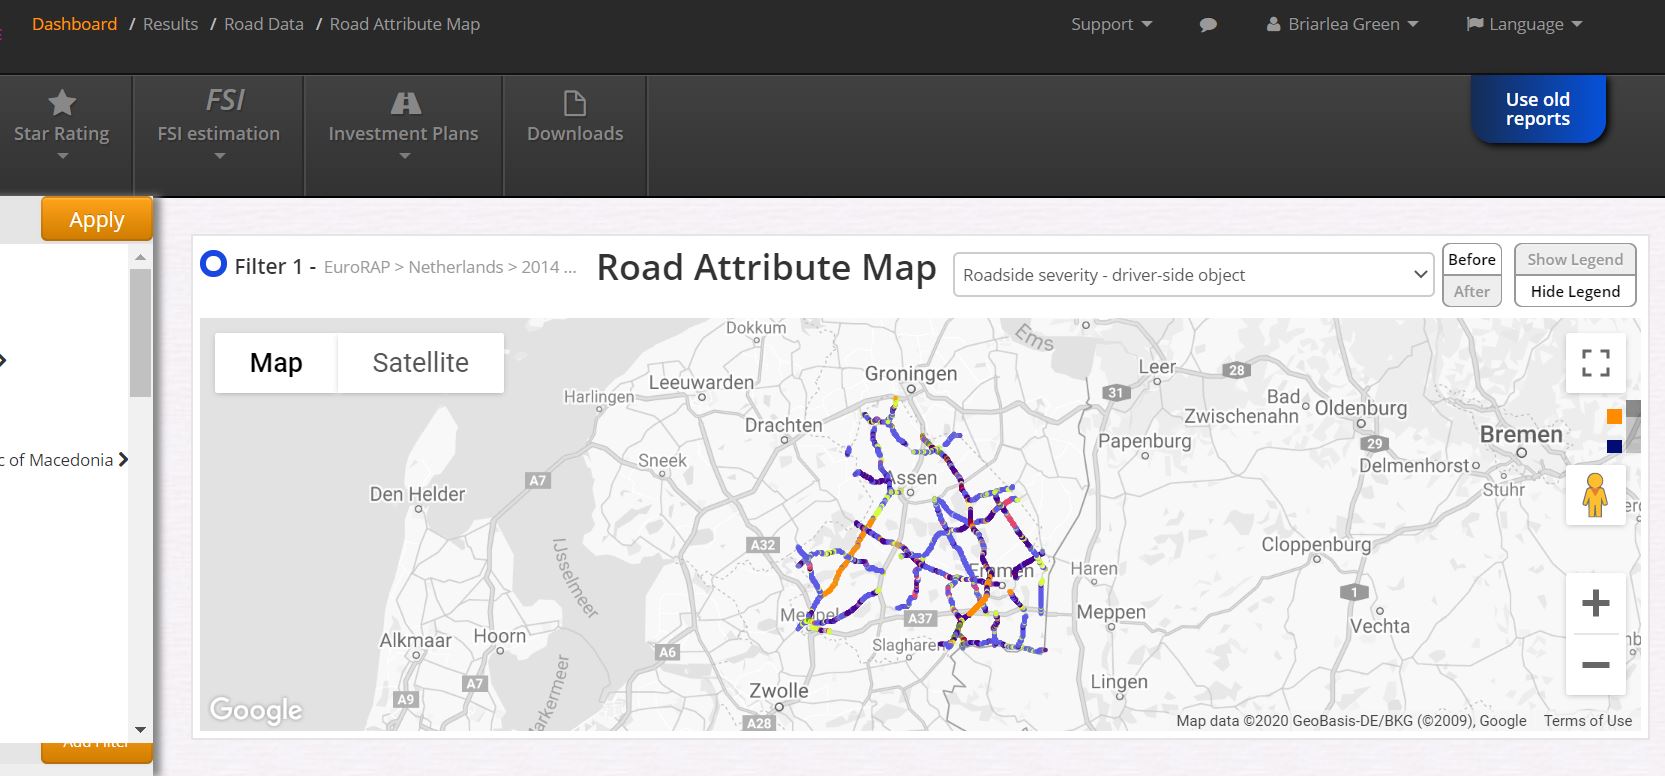The width and height of the screenshot is (1665, 776).
Task: Hide the map legend
Action: coord(1575,291)
